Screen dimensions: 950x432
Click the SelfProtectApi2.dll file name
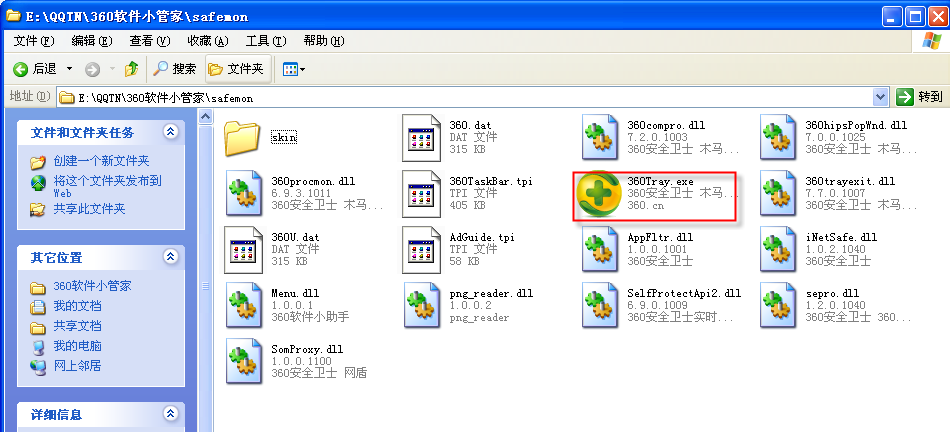(x=684, y=293)
